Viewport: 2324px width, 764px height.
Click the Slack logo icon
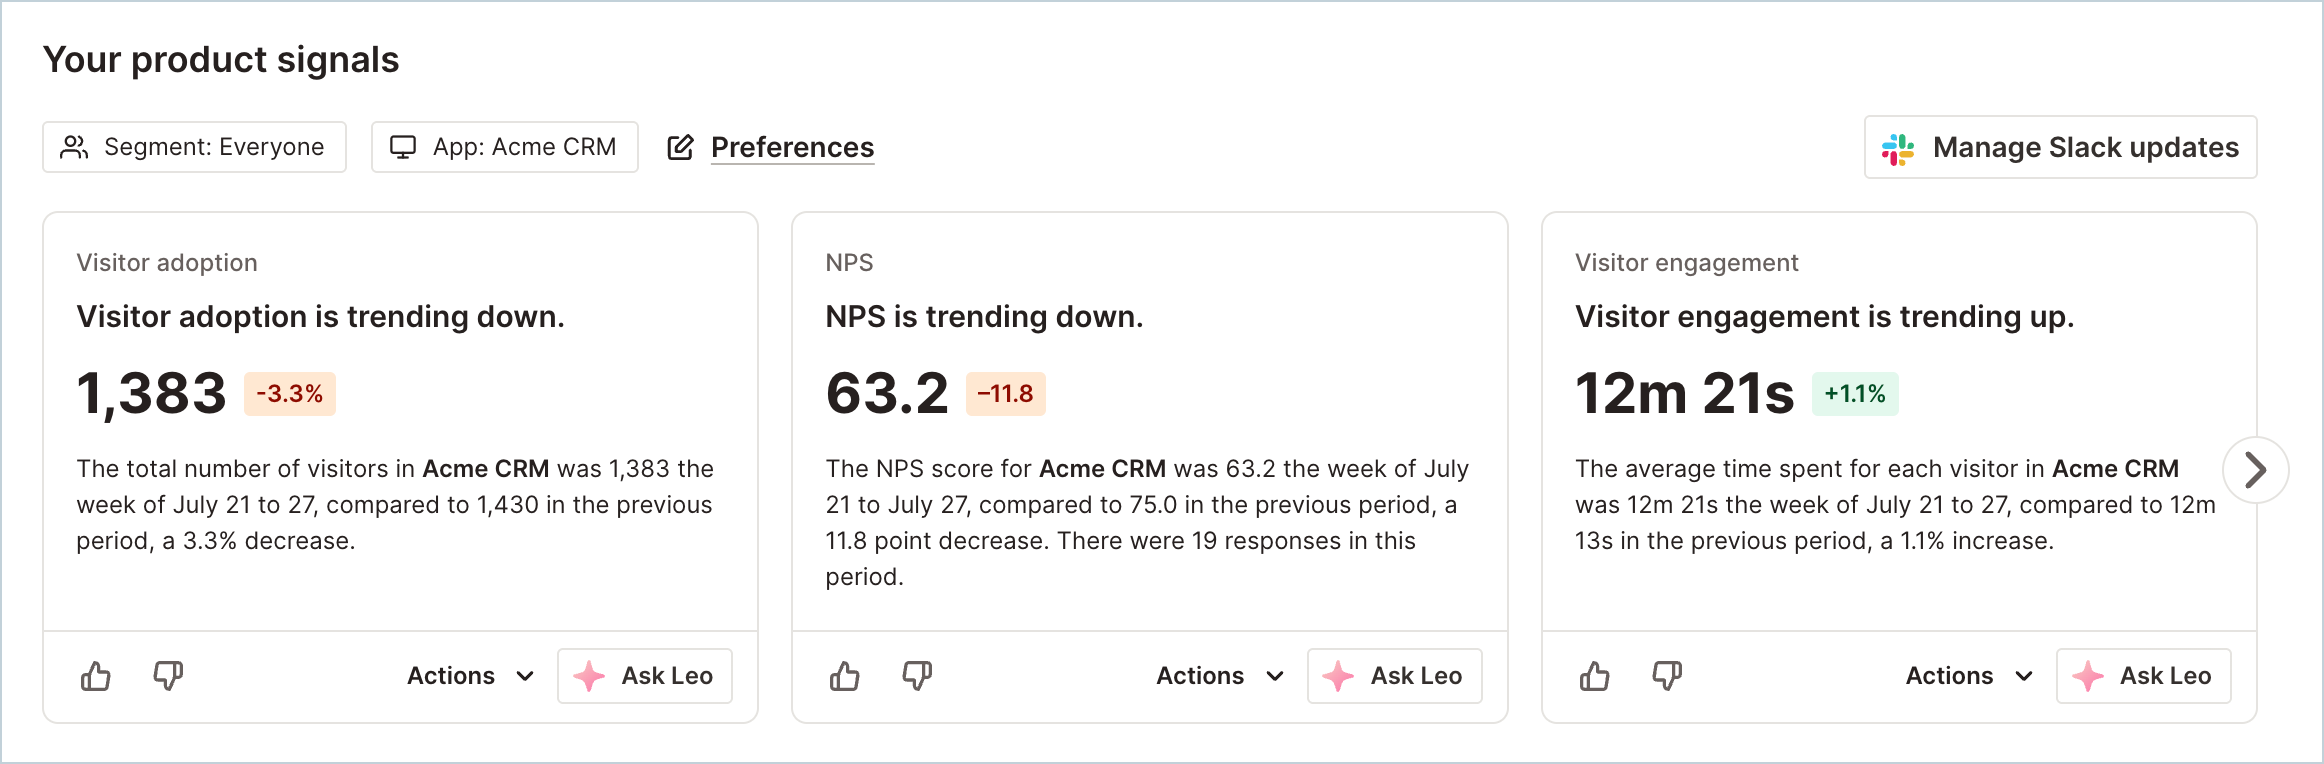click(x=1898, y=148)
